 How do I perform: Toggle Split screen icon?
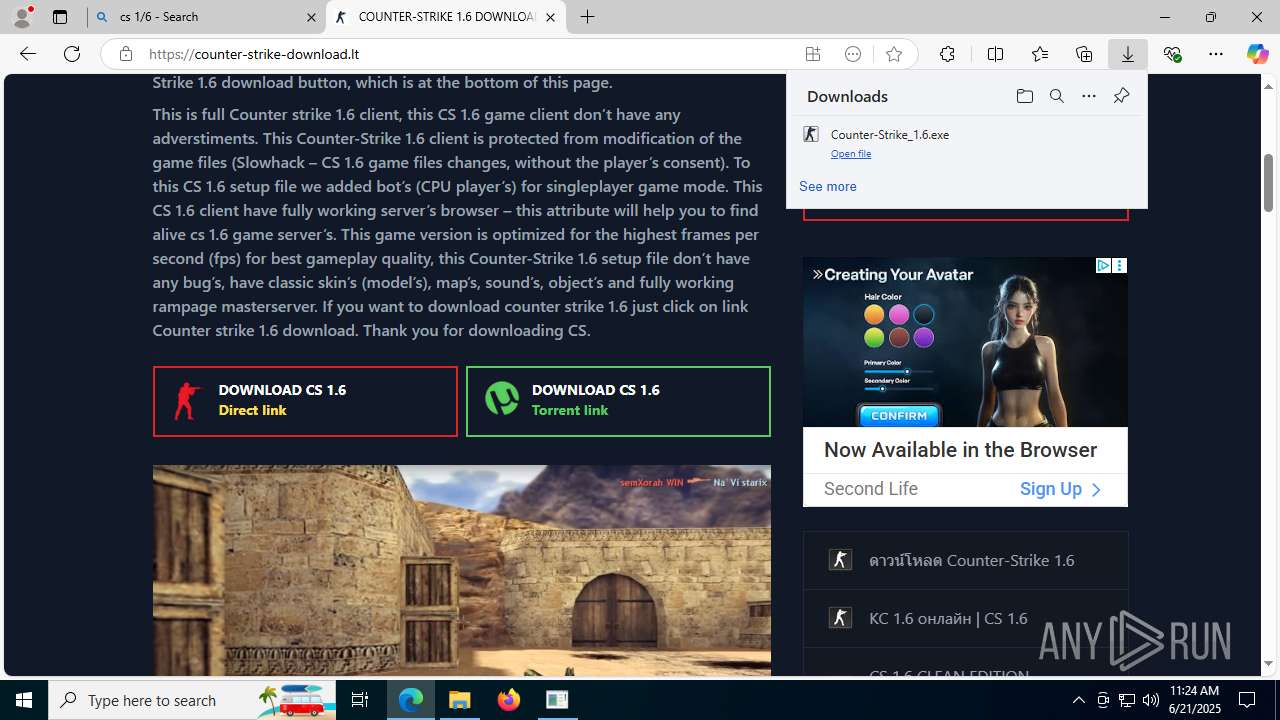pyautogui.click(x=995, y=54)
